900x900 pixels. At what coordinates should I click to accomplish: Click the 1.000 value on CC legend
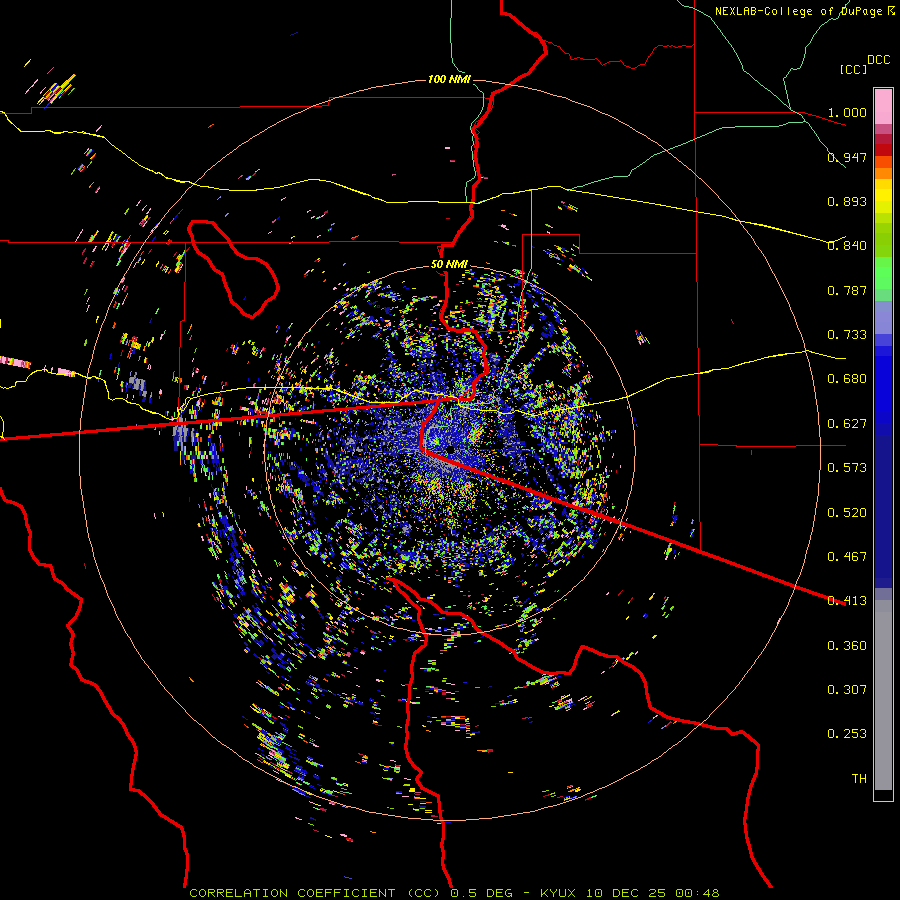(x=847, y=112)
